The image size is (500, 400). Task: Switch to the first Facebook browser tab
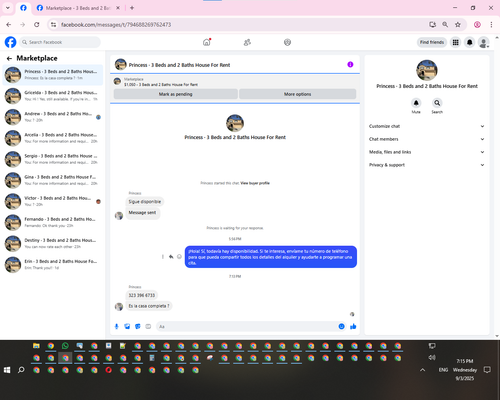23,8
